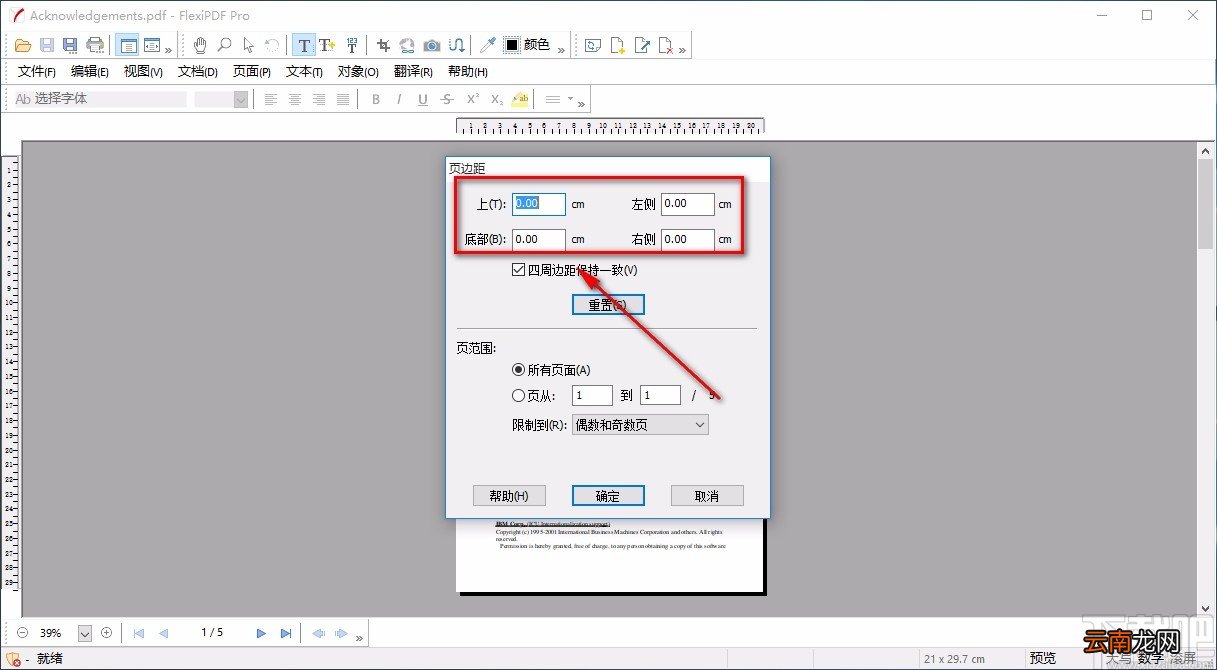
Task: Zoom out with the minus circle icon
Action: [x=22, y=633]
